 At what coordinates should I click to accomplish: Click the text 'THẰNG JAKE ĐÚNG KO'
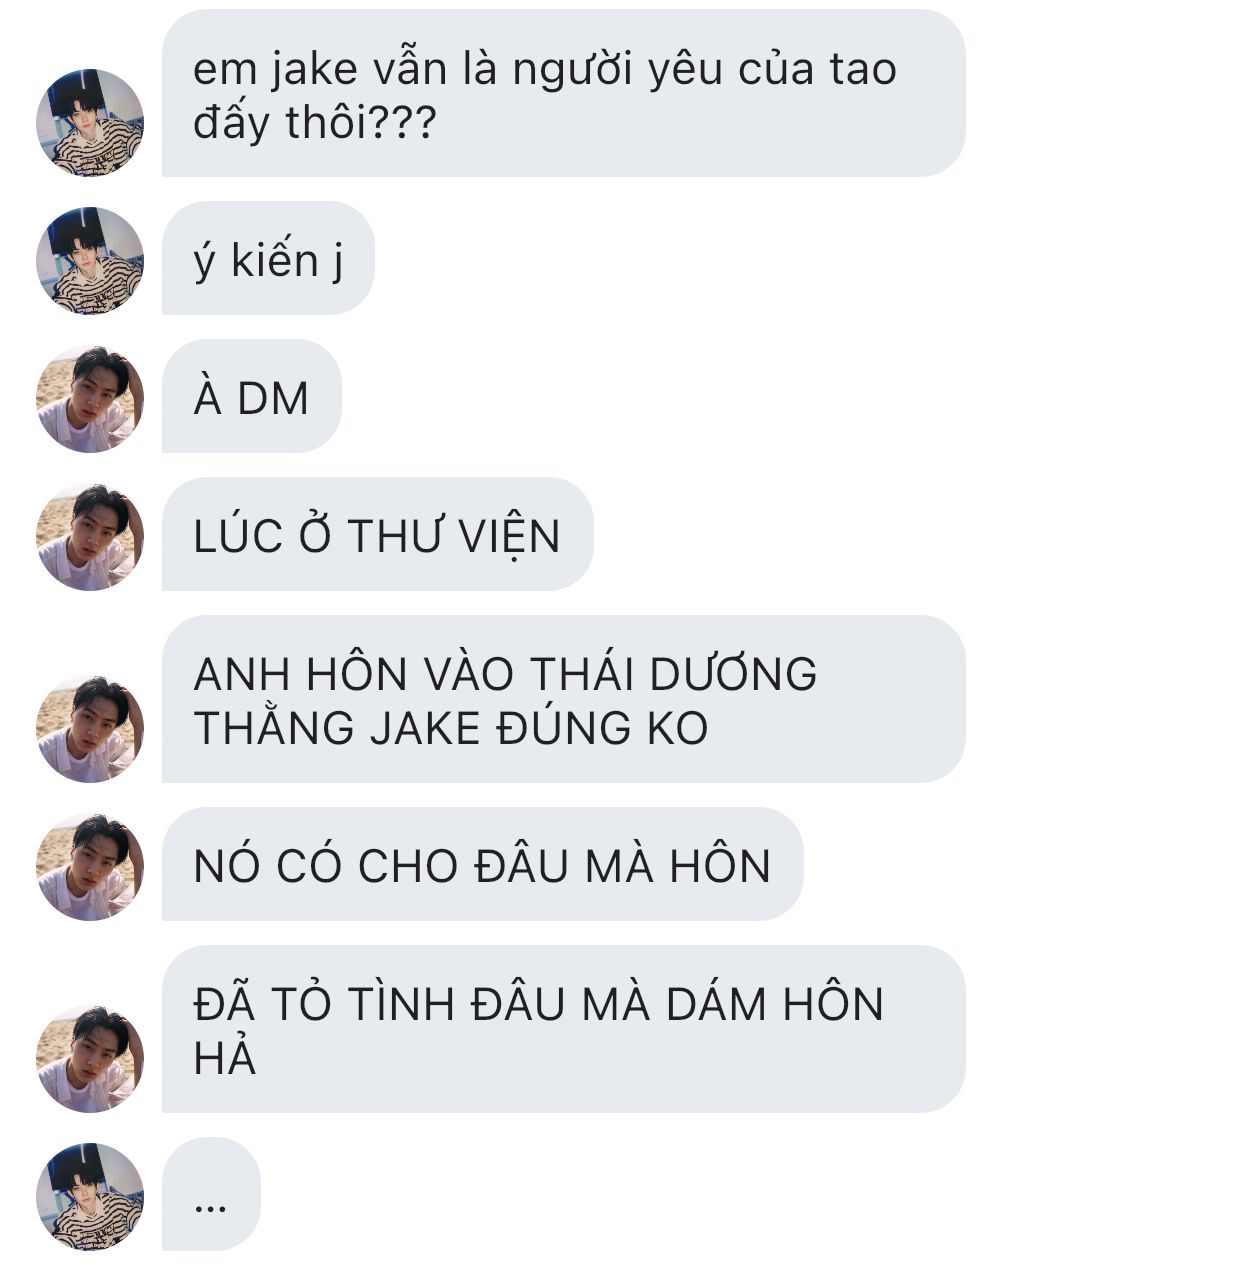pyautogui.click(x=451, y=728)
